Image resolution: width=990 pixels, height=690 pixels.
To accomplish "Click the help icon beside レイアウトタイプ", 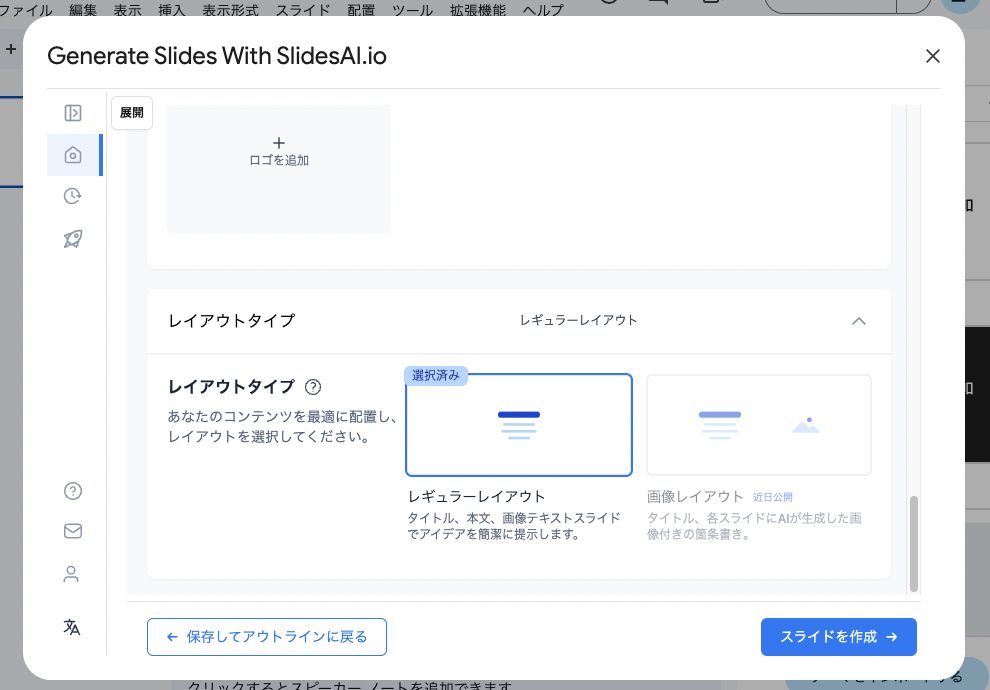I will tap(313, 387).
